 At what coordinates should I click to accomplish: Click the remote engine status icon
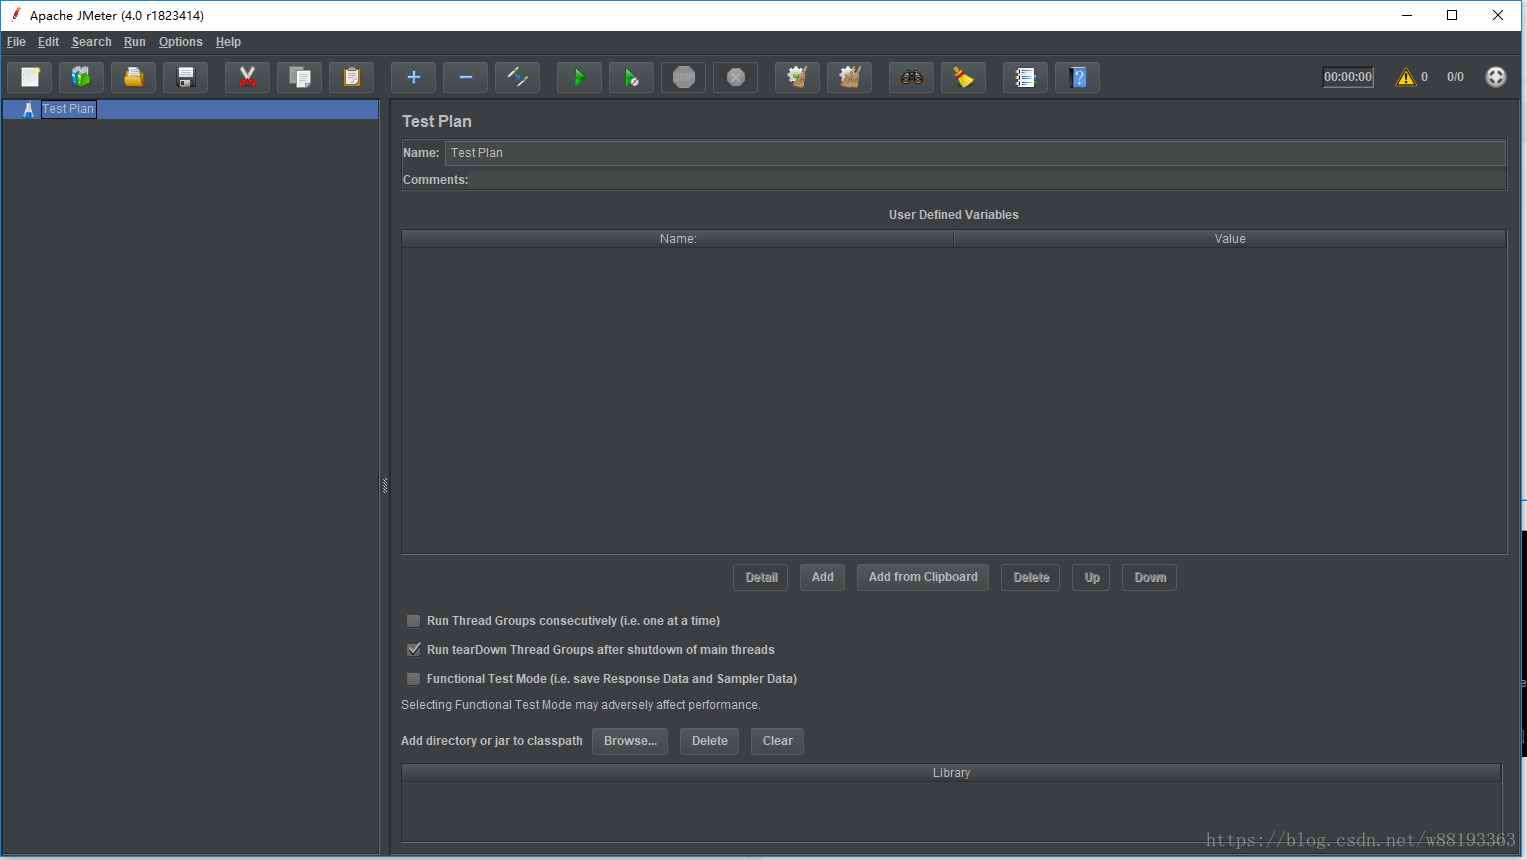(x=1496, y=77)
